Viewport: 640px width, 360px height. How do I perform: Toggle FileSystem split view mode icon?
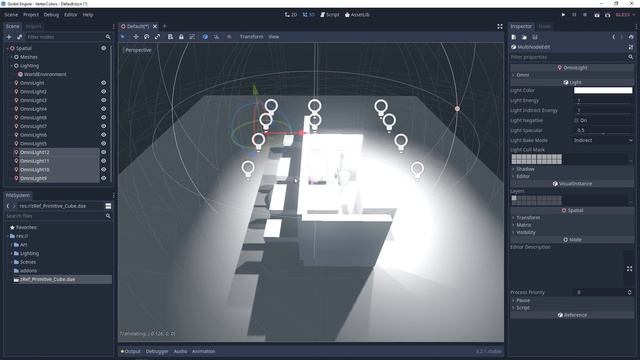click(108, 206)
